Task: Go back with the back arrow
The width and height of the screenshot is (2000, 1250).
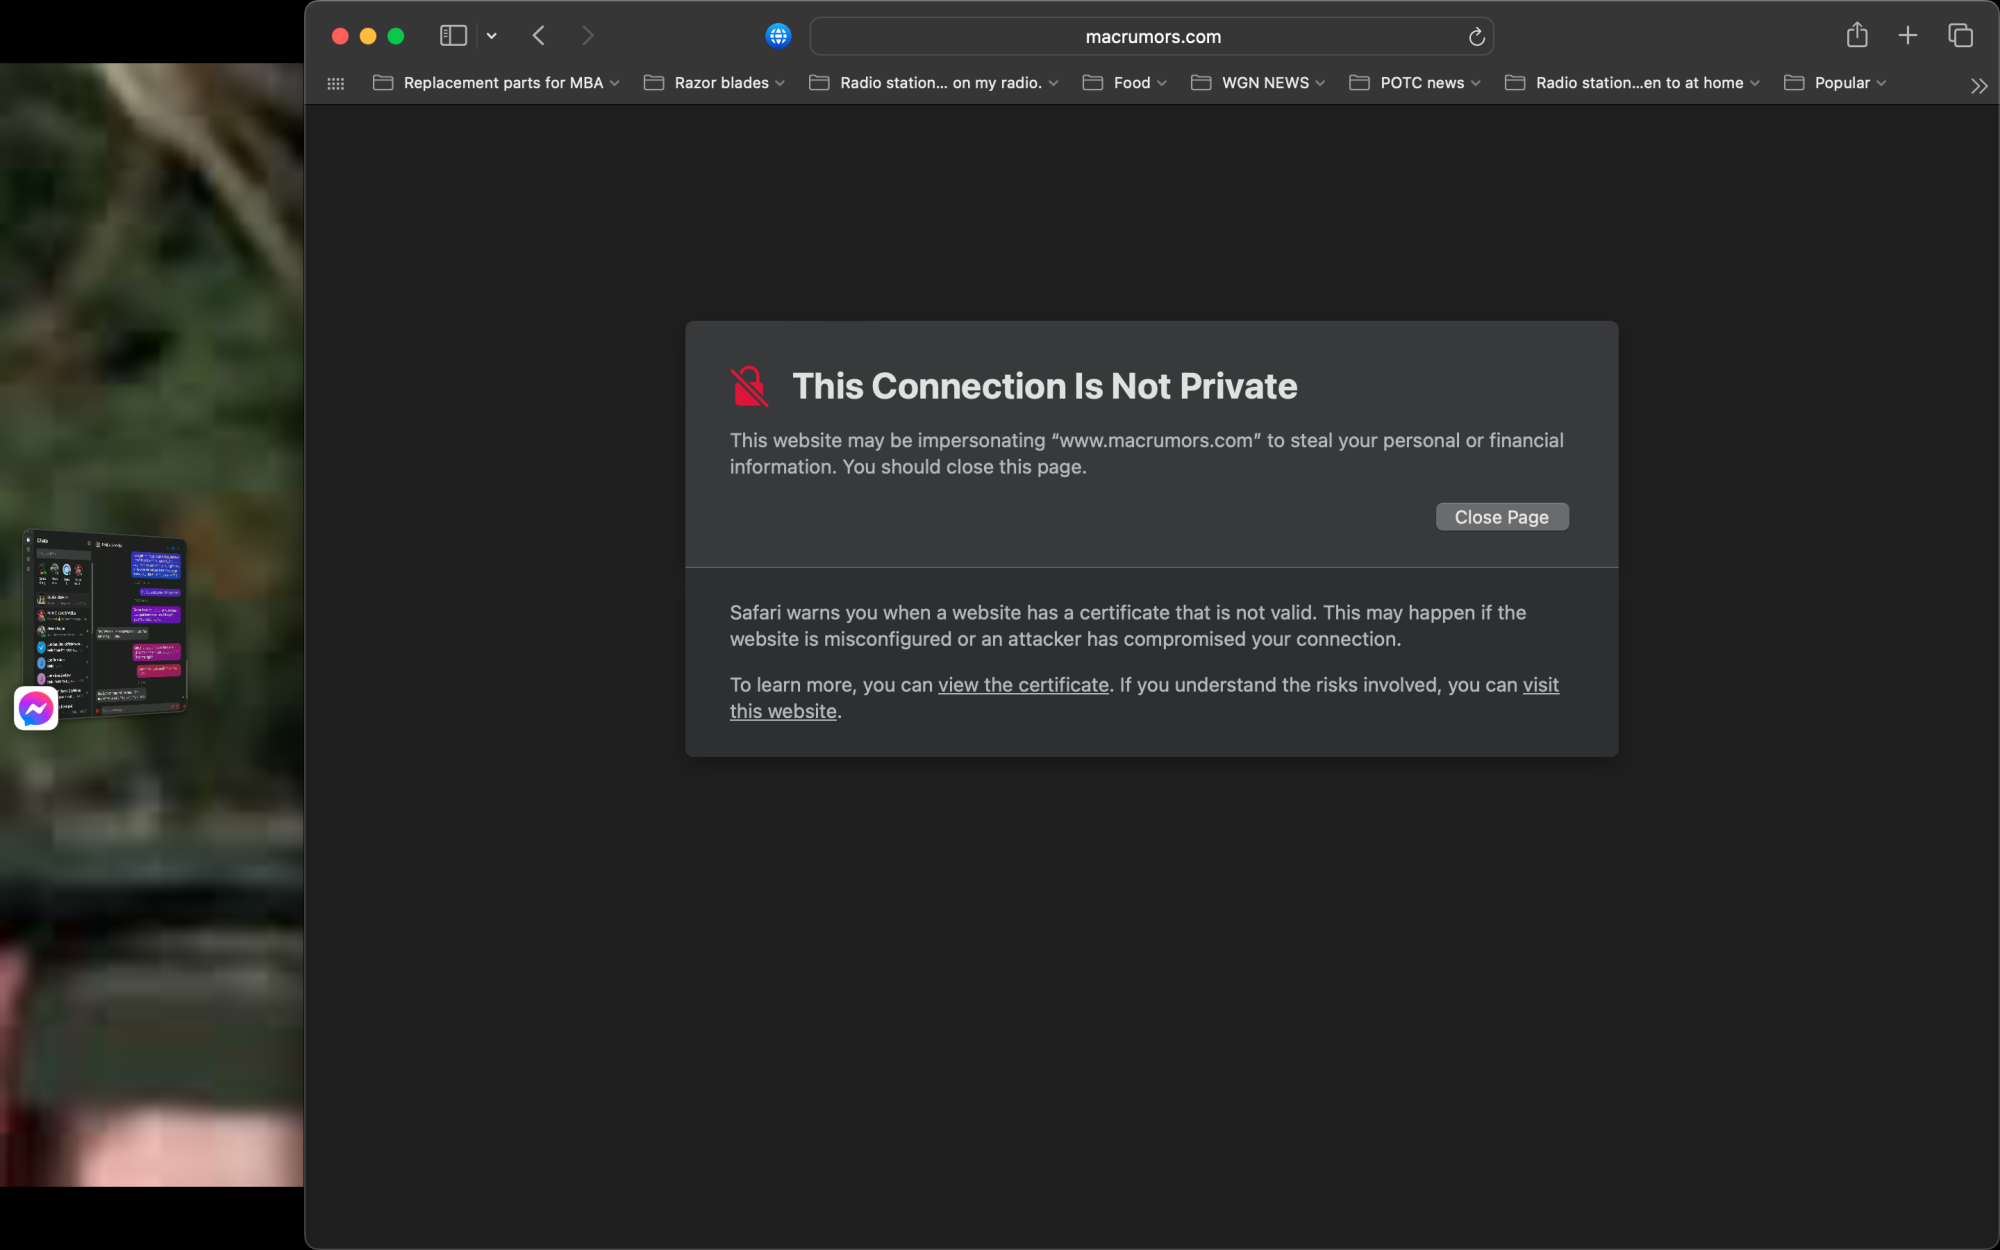Action: point(538,36)
